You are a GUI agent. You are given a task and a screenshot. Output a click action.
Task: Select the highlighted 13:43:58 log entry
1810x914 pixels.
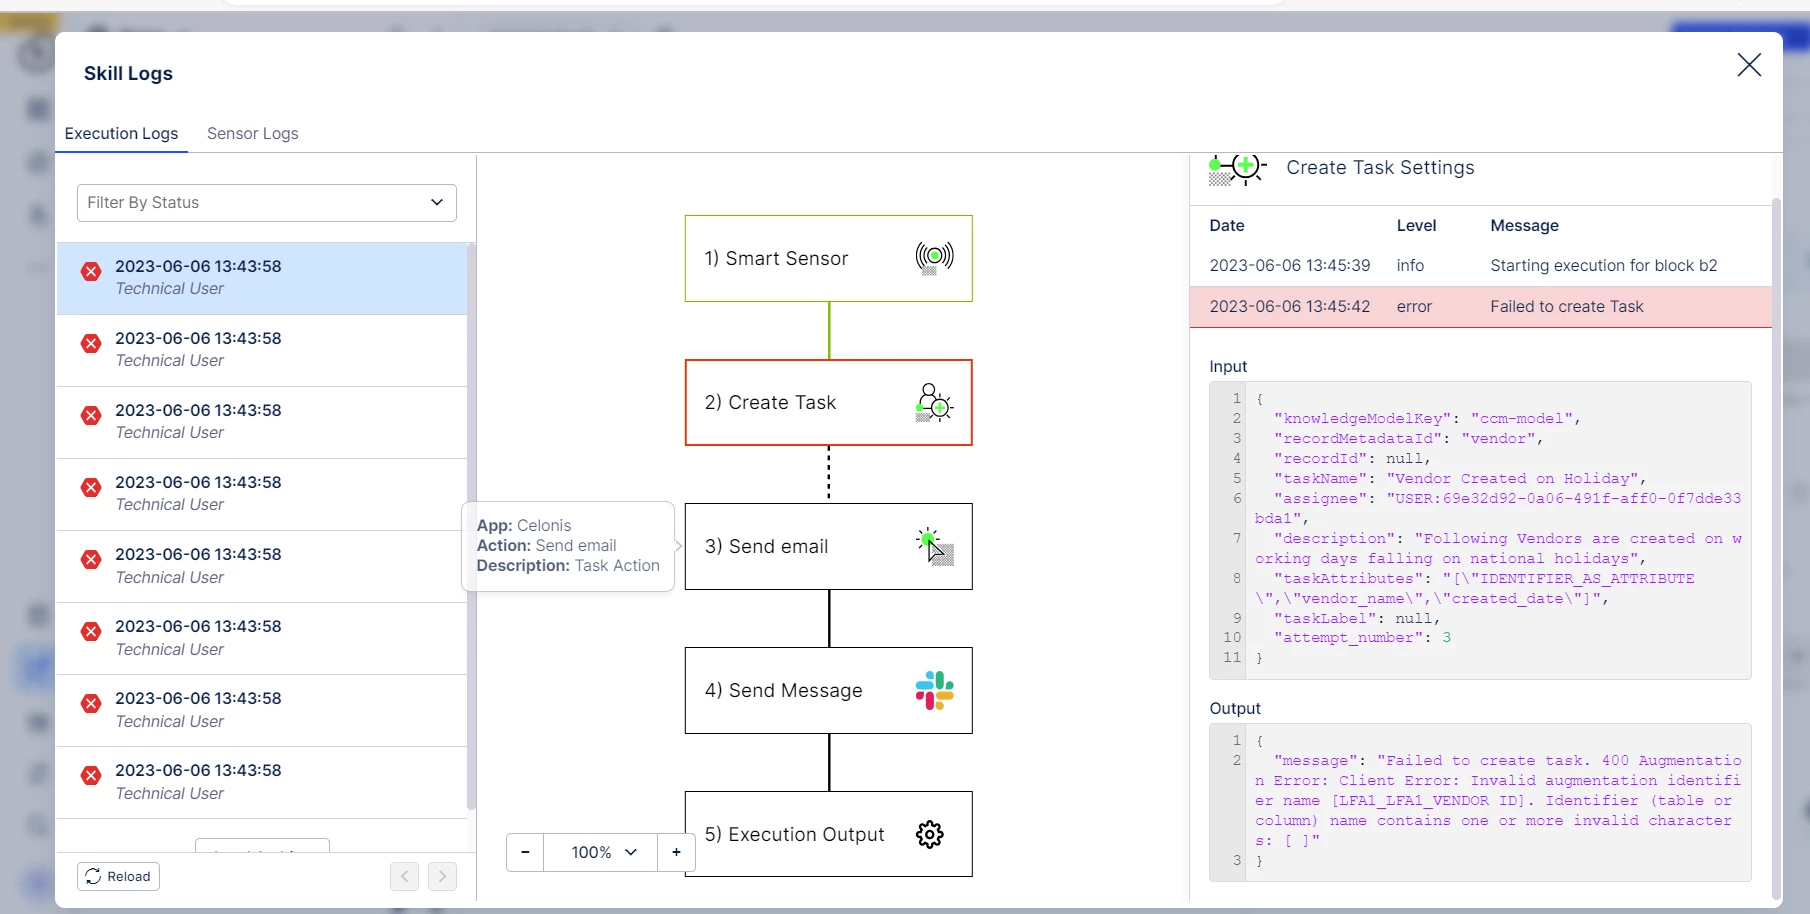click(262, 278)
